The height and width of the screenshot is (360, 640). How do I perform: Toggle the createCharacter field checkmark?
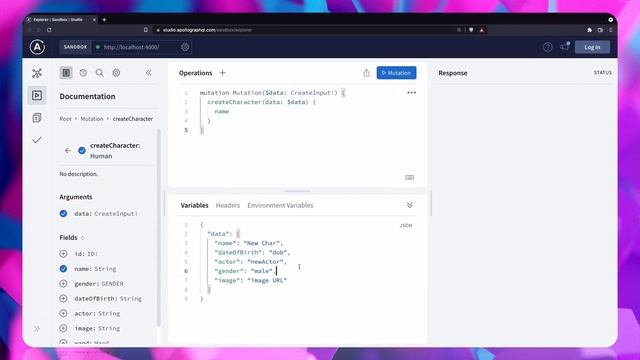coord(82,151)
